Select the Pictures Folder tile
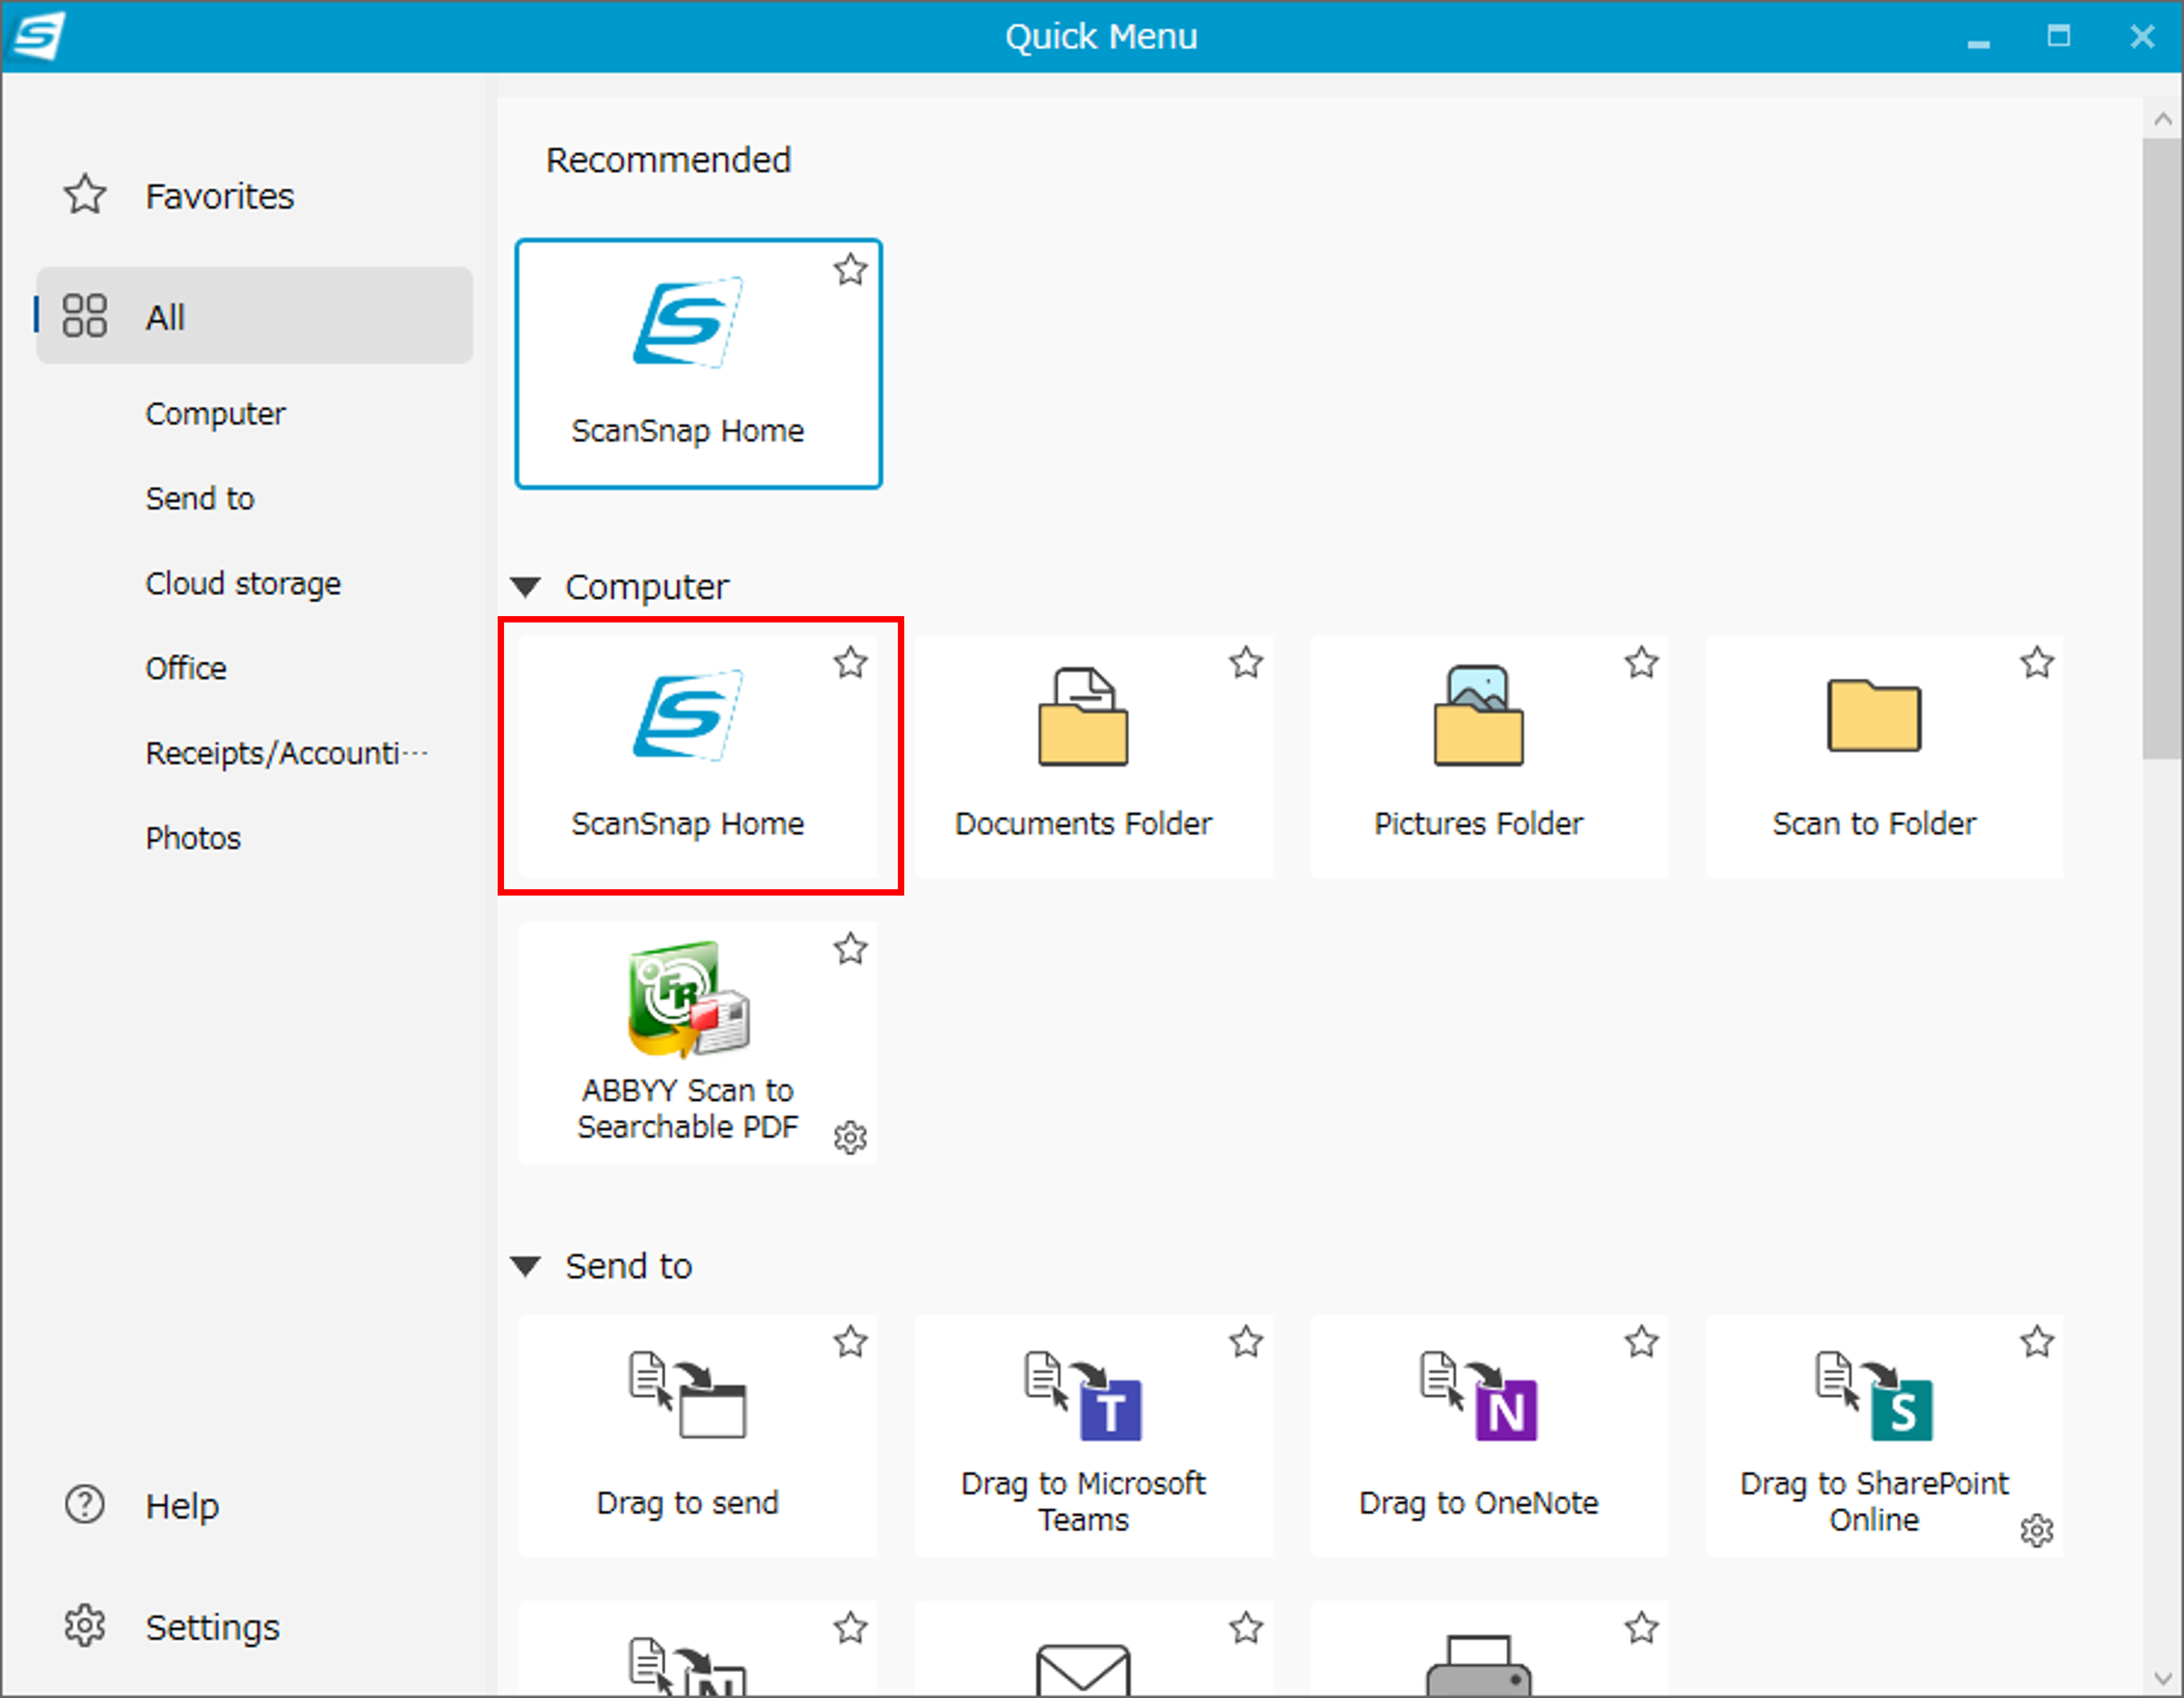The width and height of the screenshot is (2184, 1698). click(1489, 757)
